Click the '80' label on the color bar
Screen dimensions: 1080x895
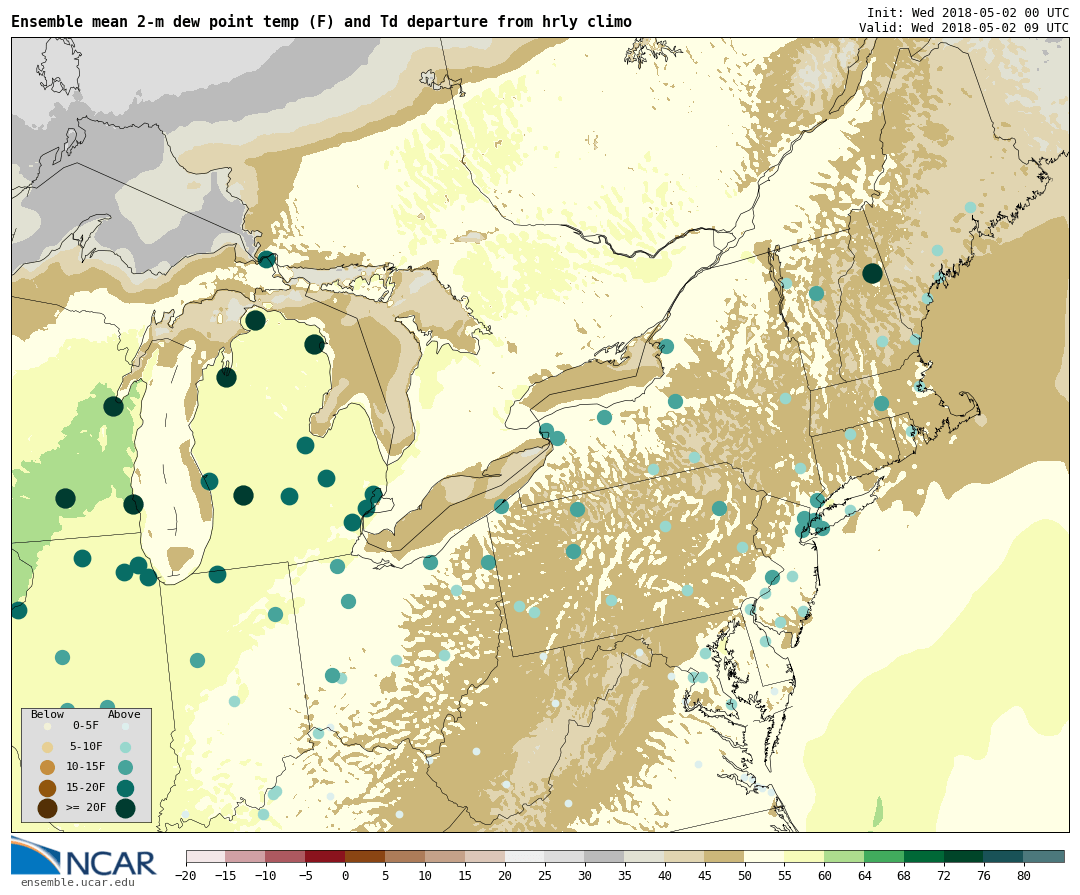[x=1024, y=876]
